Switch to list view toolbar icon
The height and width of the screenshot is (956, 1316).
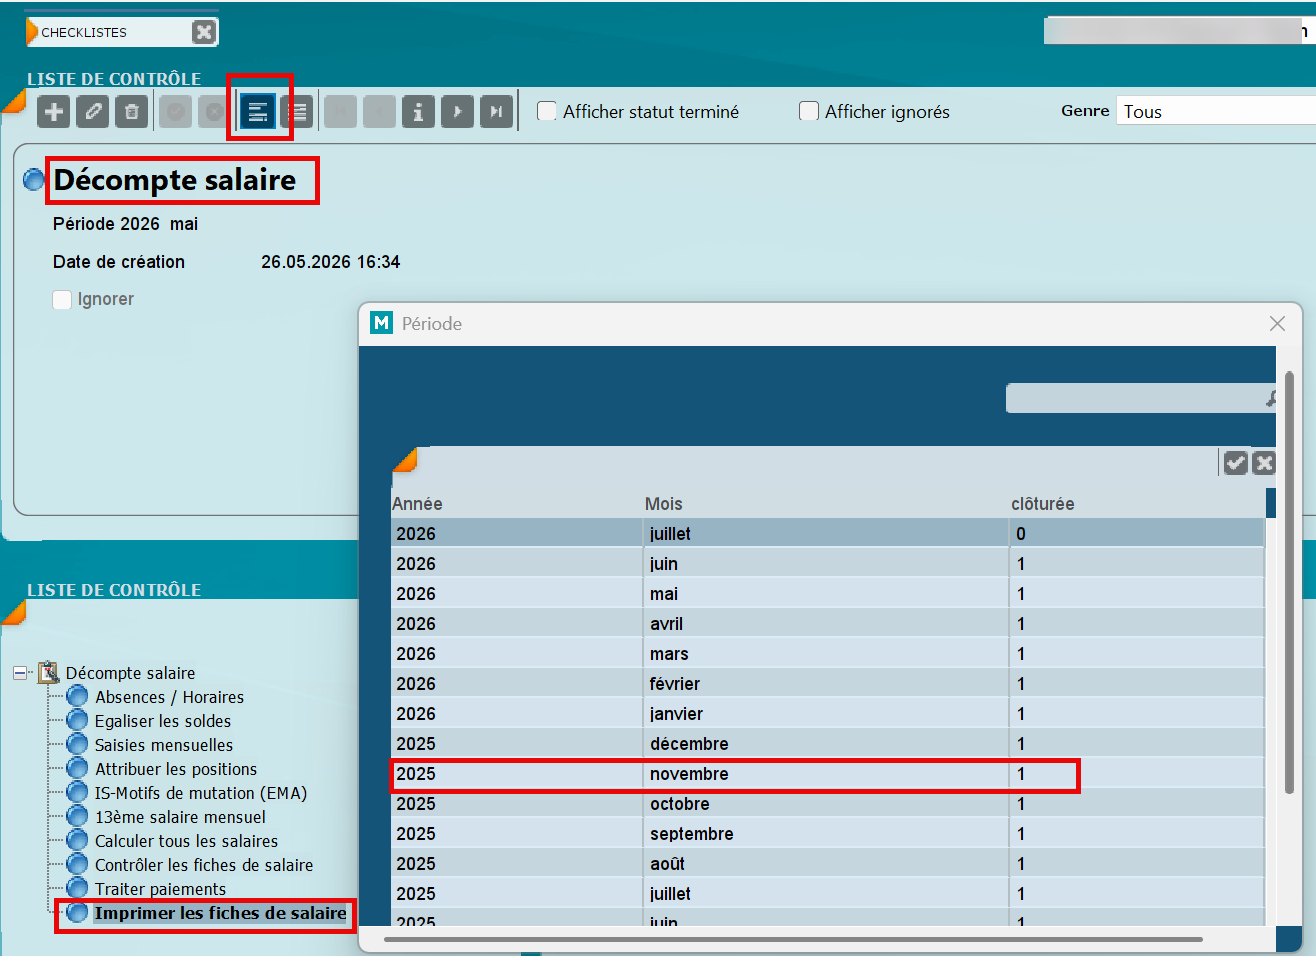(298, 112)
